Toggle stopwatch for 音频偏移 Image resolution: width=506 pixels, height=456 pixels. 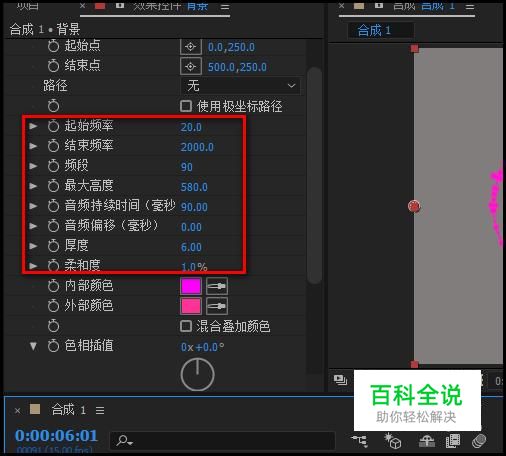(x=53, y=226)
